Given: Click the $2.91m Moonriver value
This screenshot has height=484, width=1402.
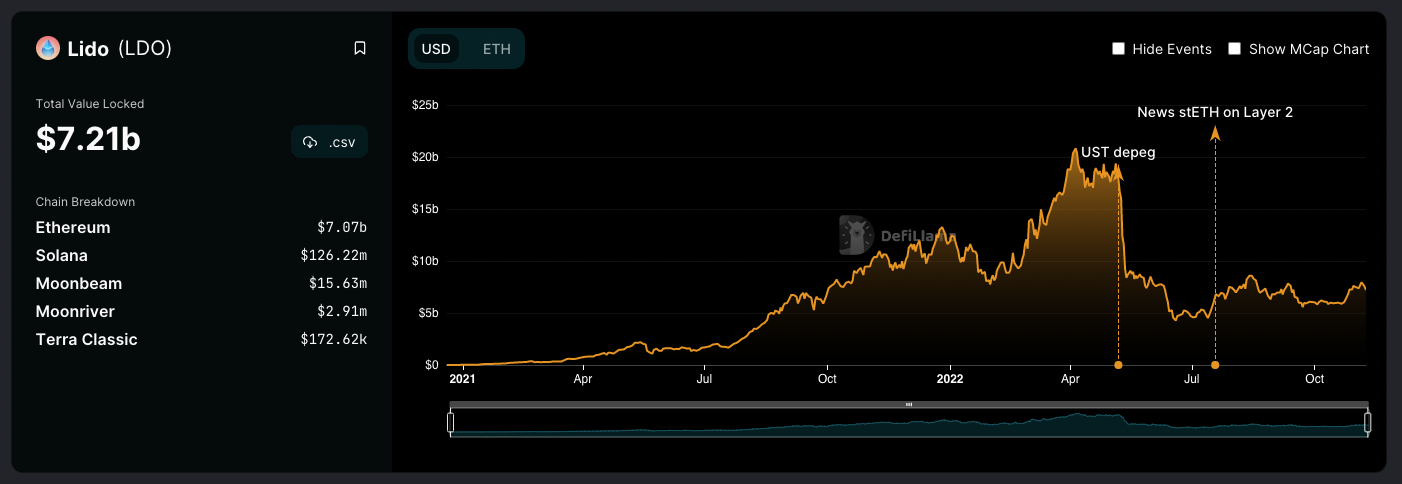Looking at the screenshot, I should (342, 312).
